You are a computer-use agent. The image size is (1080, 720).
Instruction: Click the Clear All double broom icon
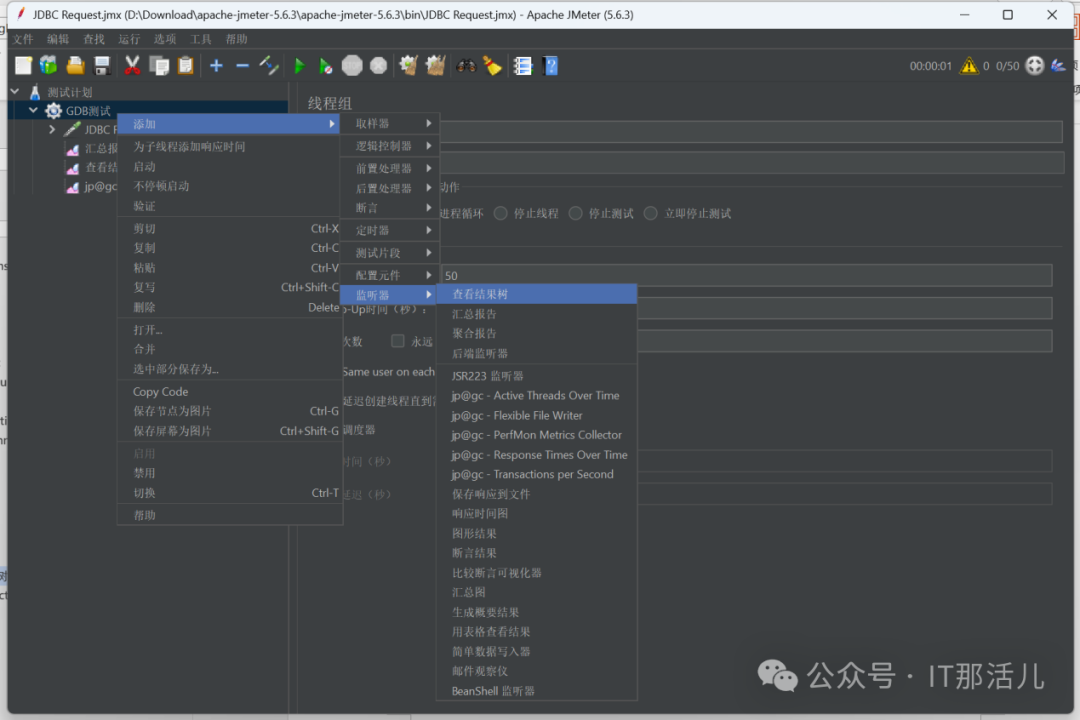tap(435, 65)
